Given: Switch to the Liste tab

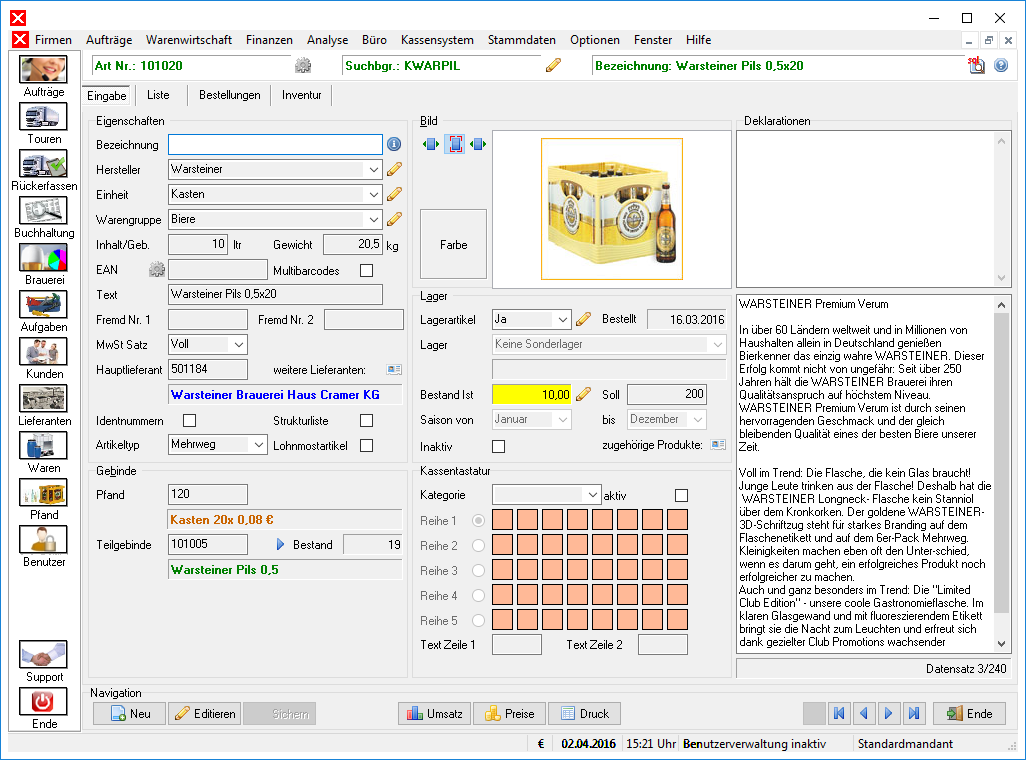Looking at the screenshot, I should tap(158, 95).
